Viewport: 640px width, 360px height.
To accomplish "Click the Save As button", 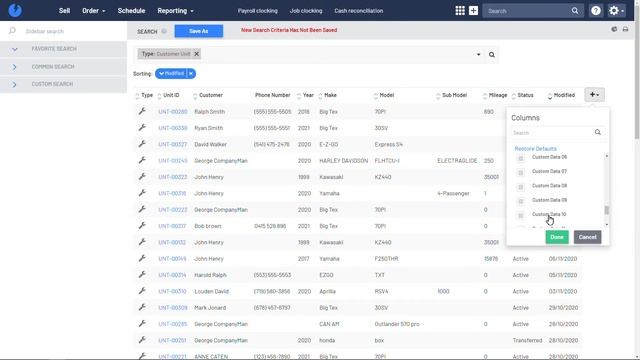I will click(199, 31).
